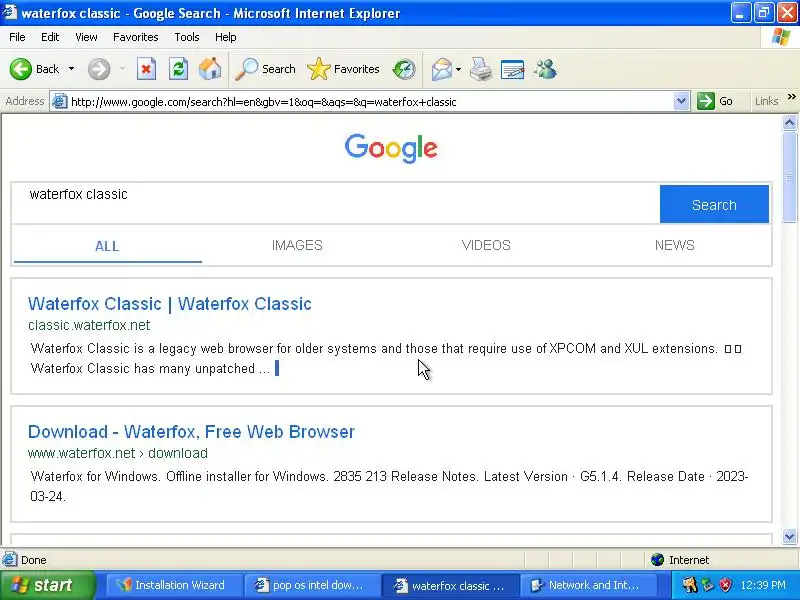Go back with the green Back arrow
This screenshot has height=600, width=800.
click(35, 69)
